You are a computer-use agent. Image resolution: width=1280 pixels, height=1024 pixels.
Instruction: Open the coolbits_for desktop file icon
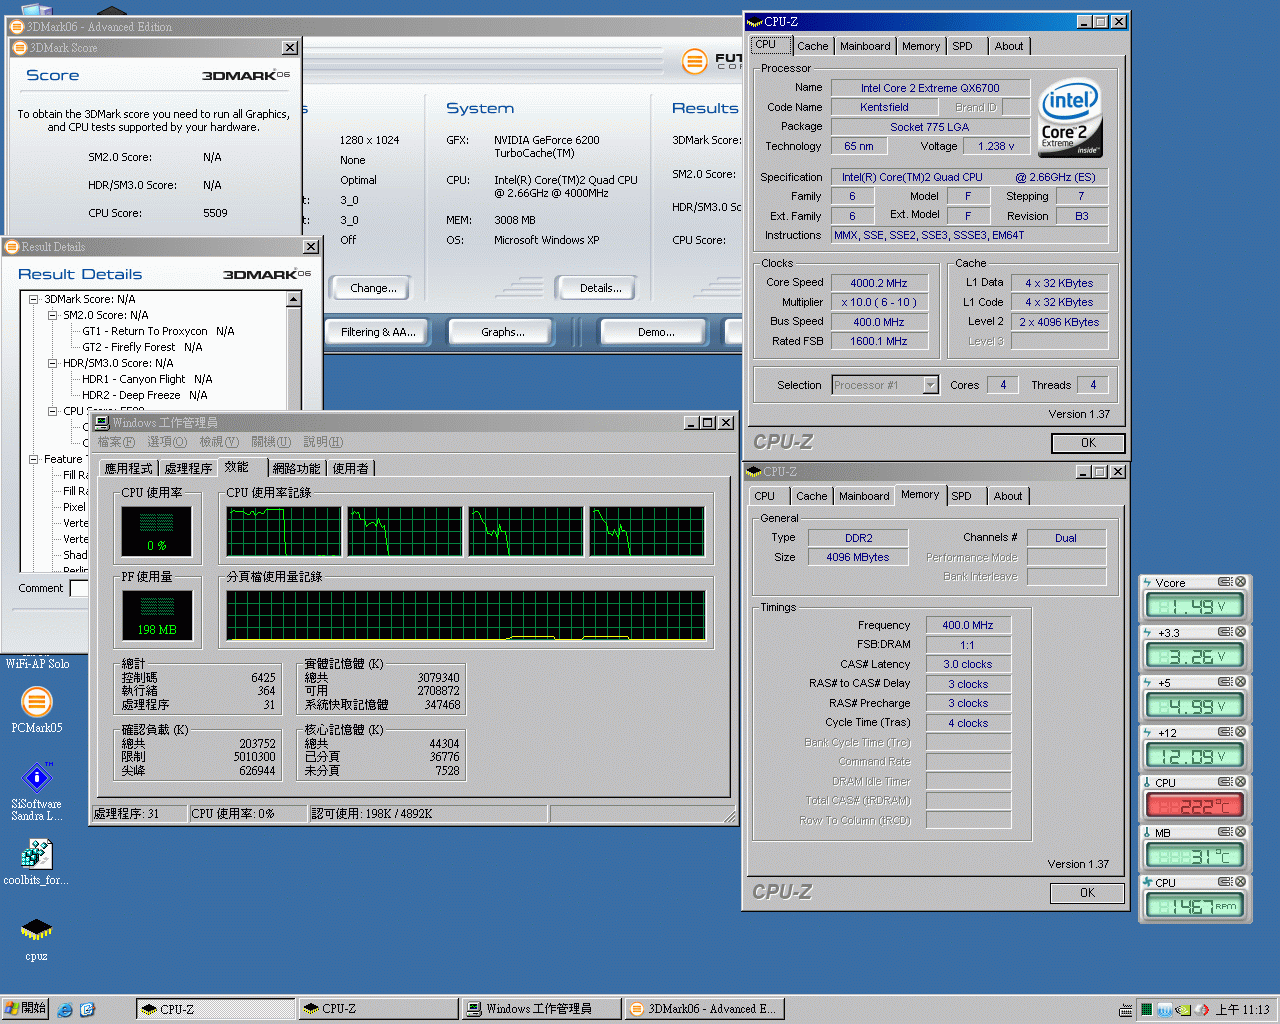[37, 854]
